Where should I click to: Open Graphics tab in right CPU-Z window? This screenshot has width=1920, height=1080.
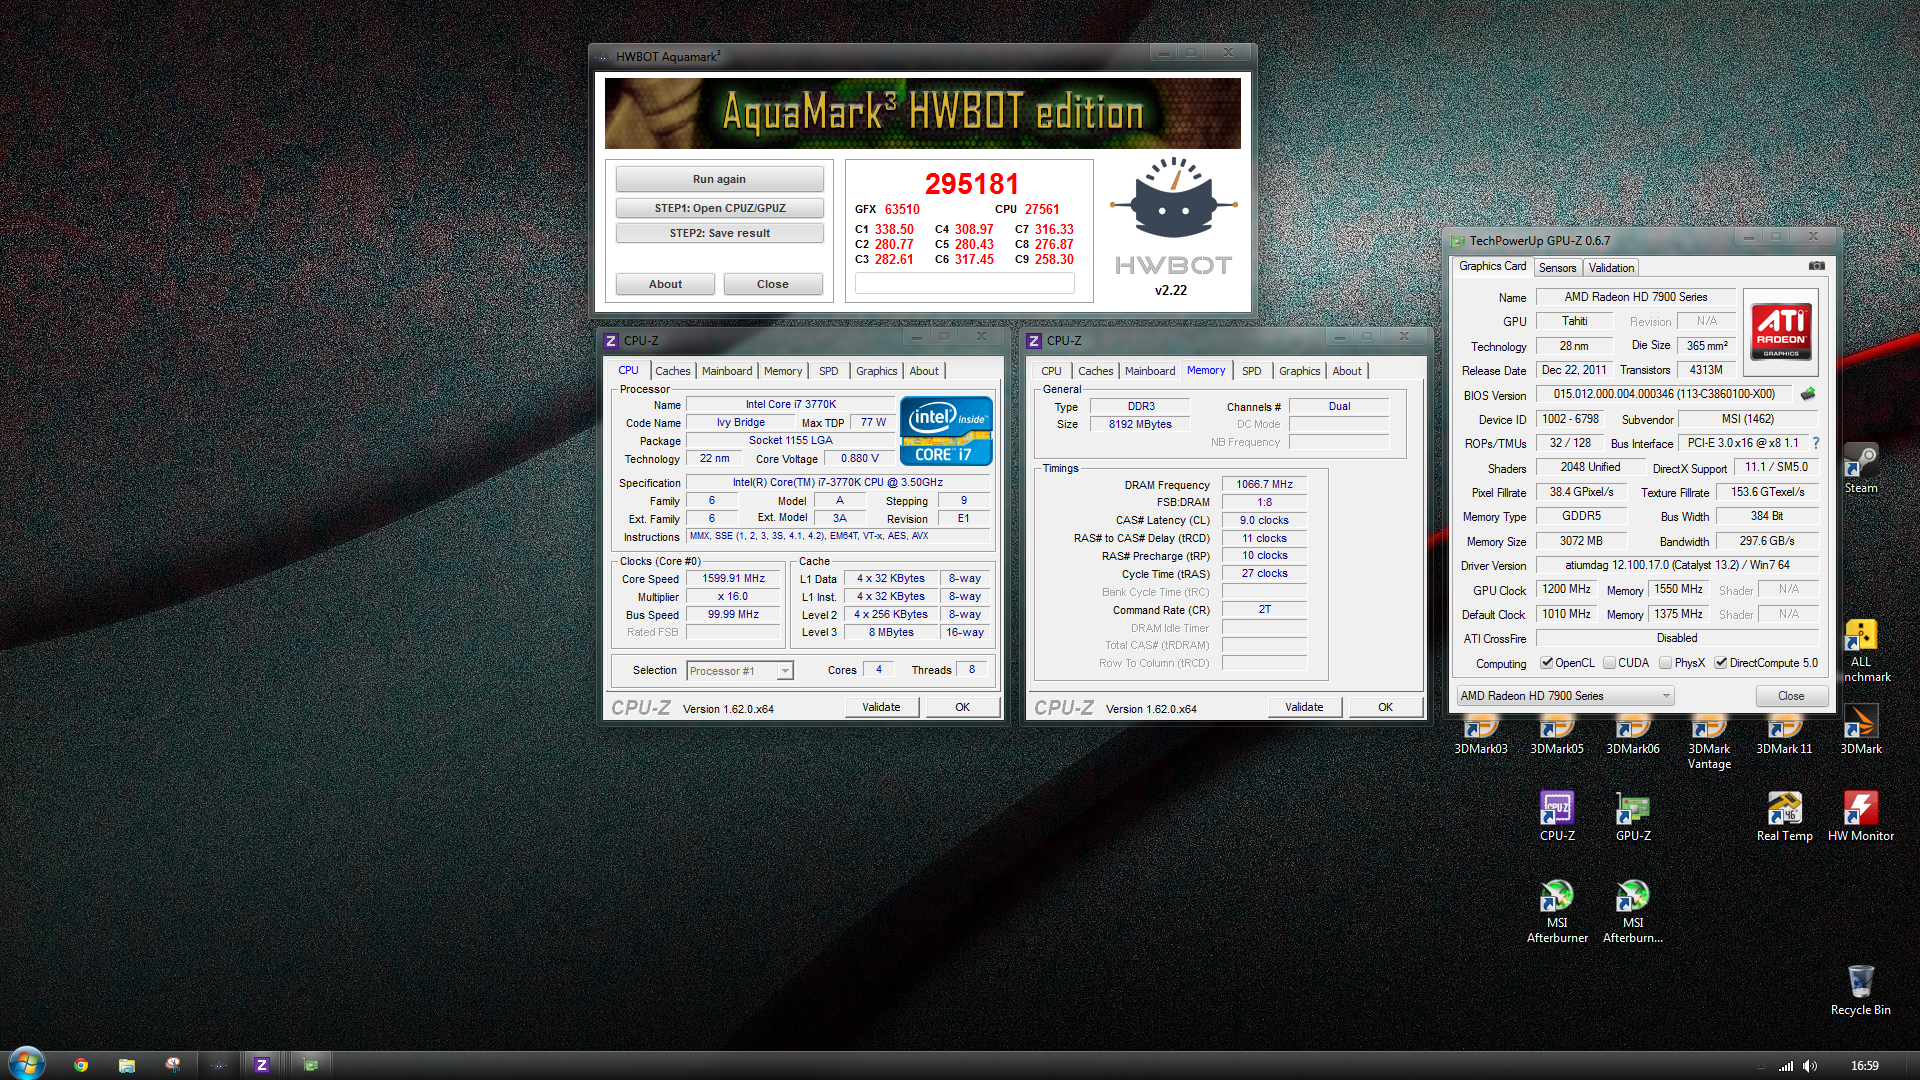point(1299,371)
